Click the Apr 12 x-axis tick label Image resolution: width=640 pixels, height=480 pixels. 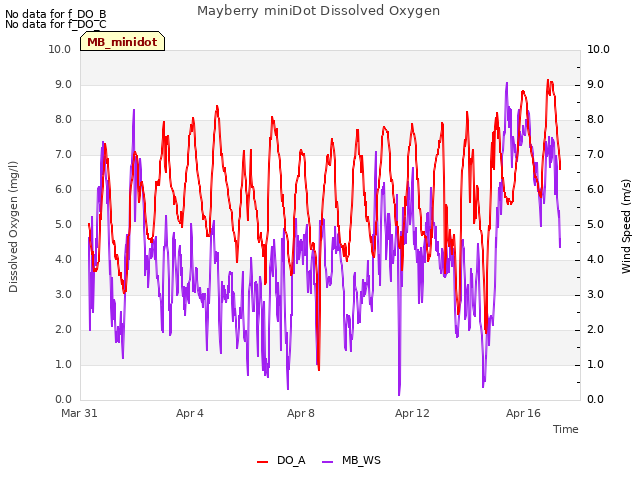(x=412, y=413)
